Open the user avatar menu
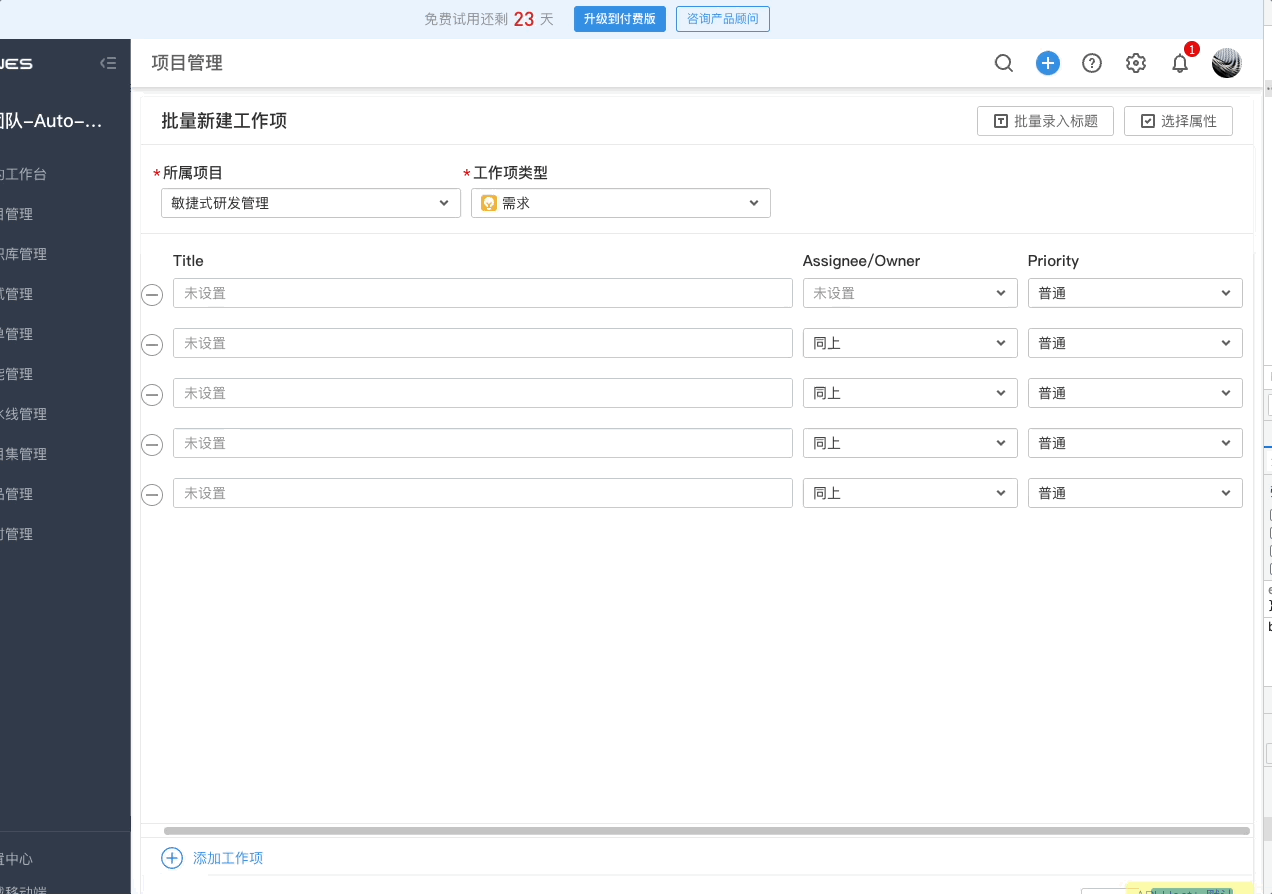 click(x=1226, y=62)
